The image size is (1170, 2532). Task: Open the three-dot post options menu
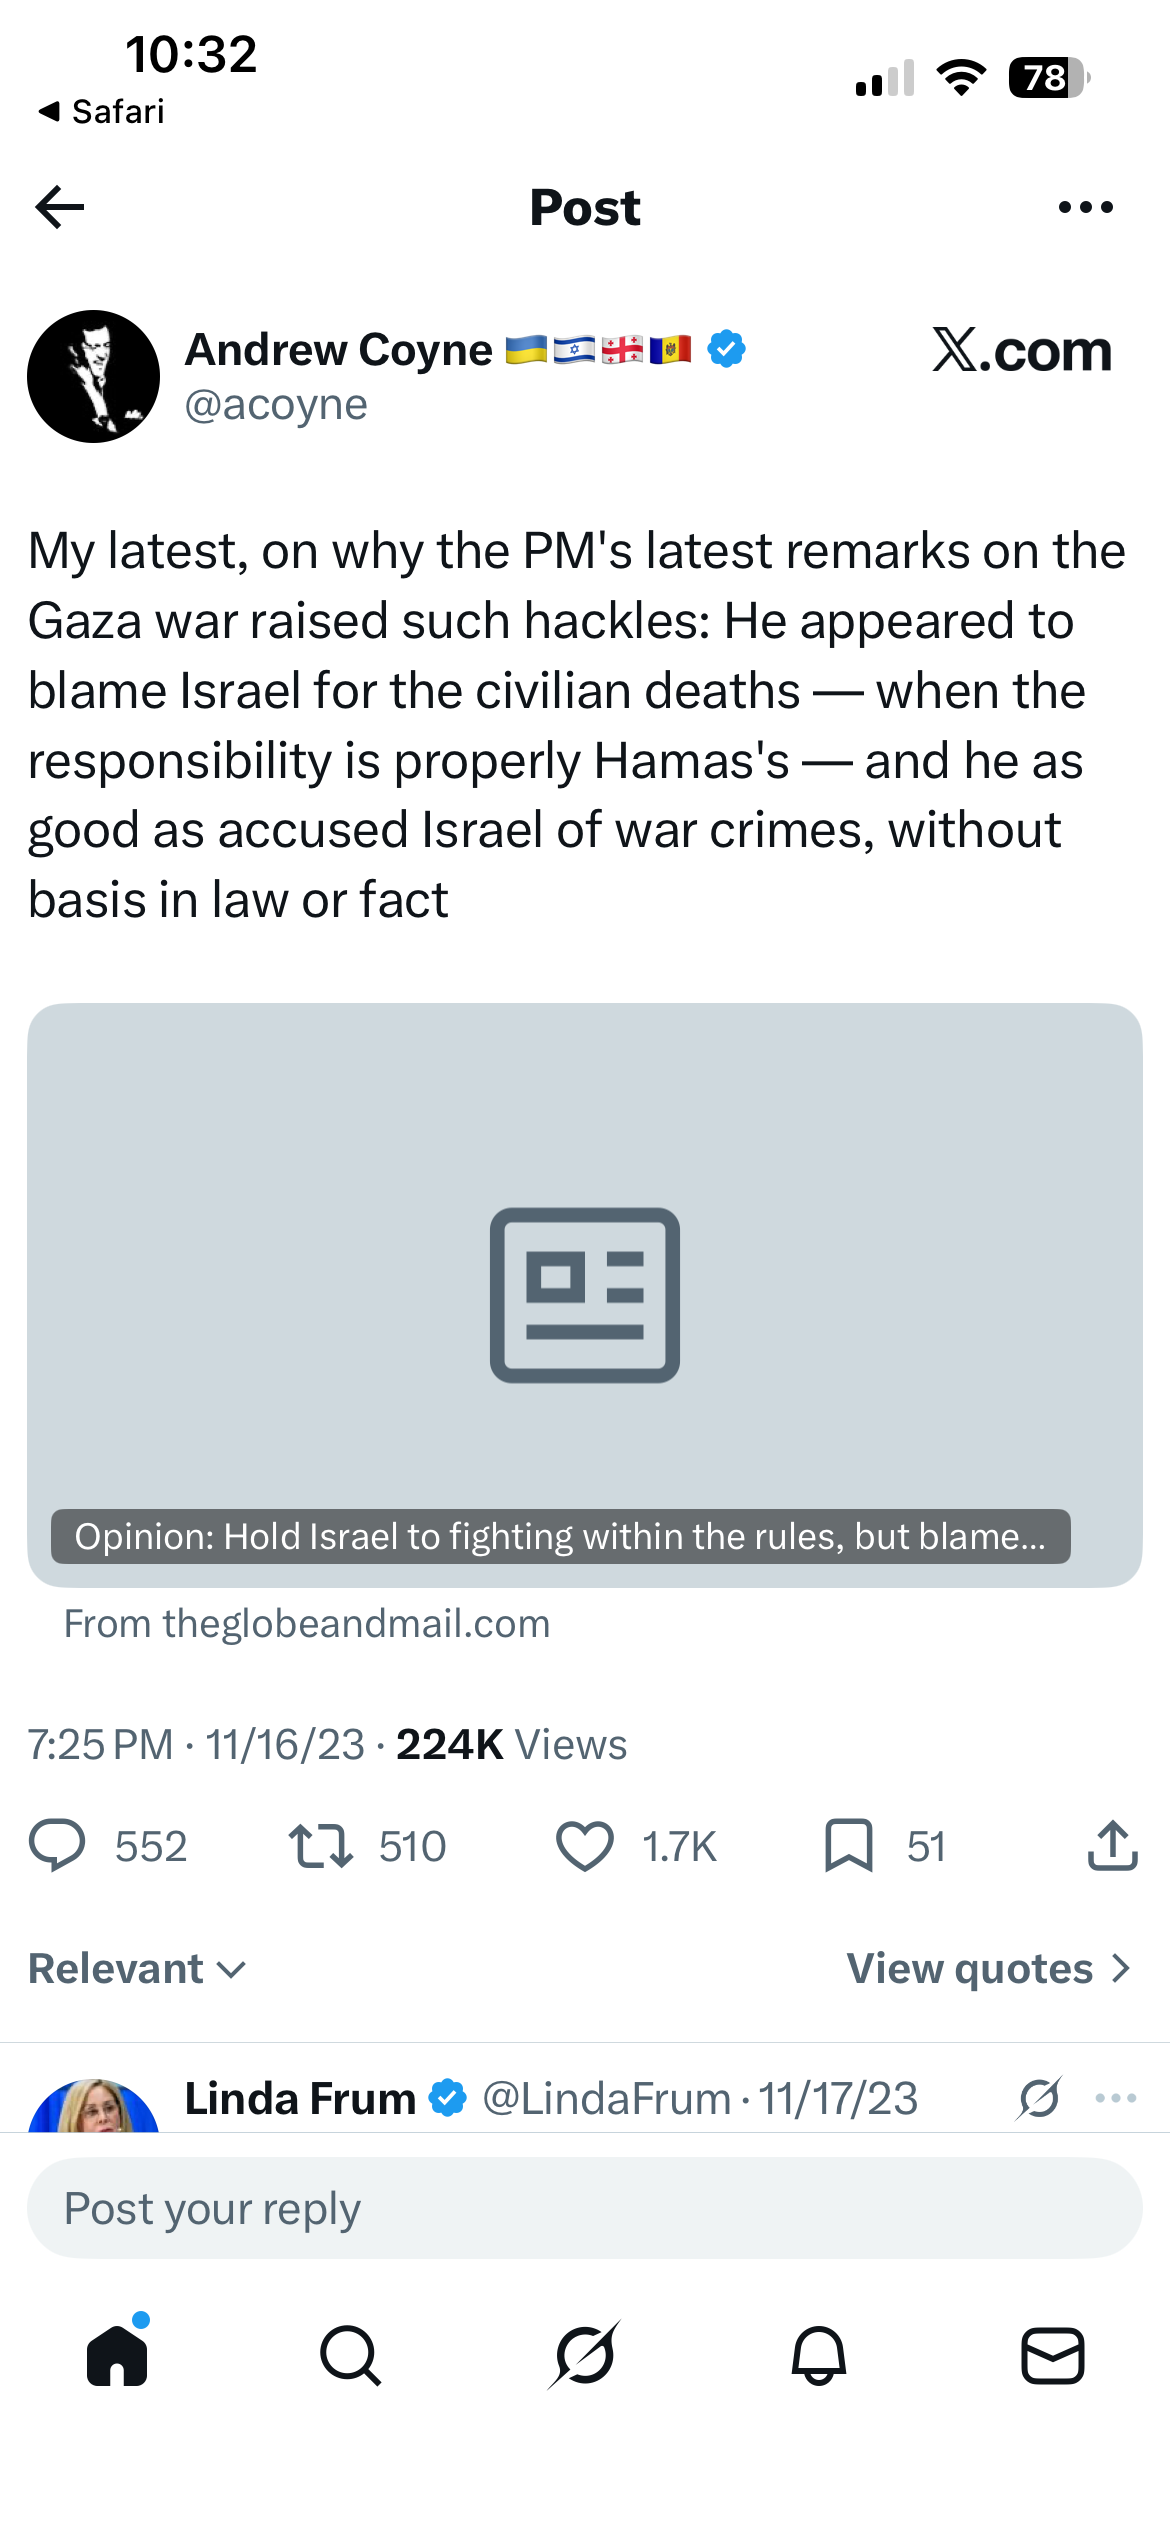1085,207
